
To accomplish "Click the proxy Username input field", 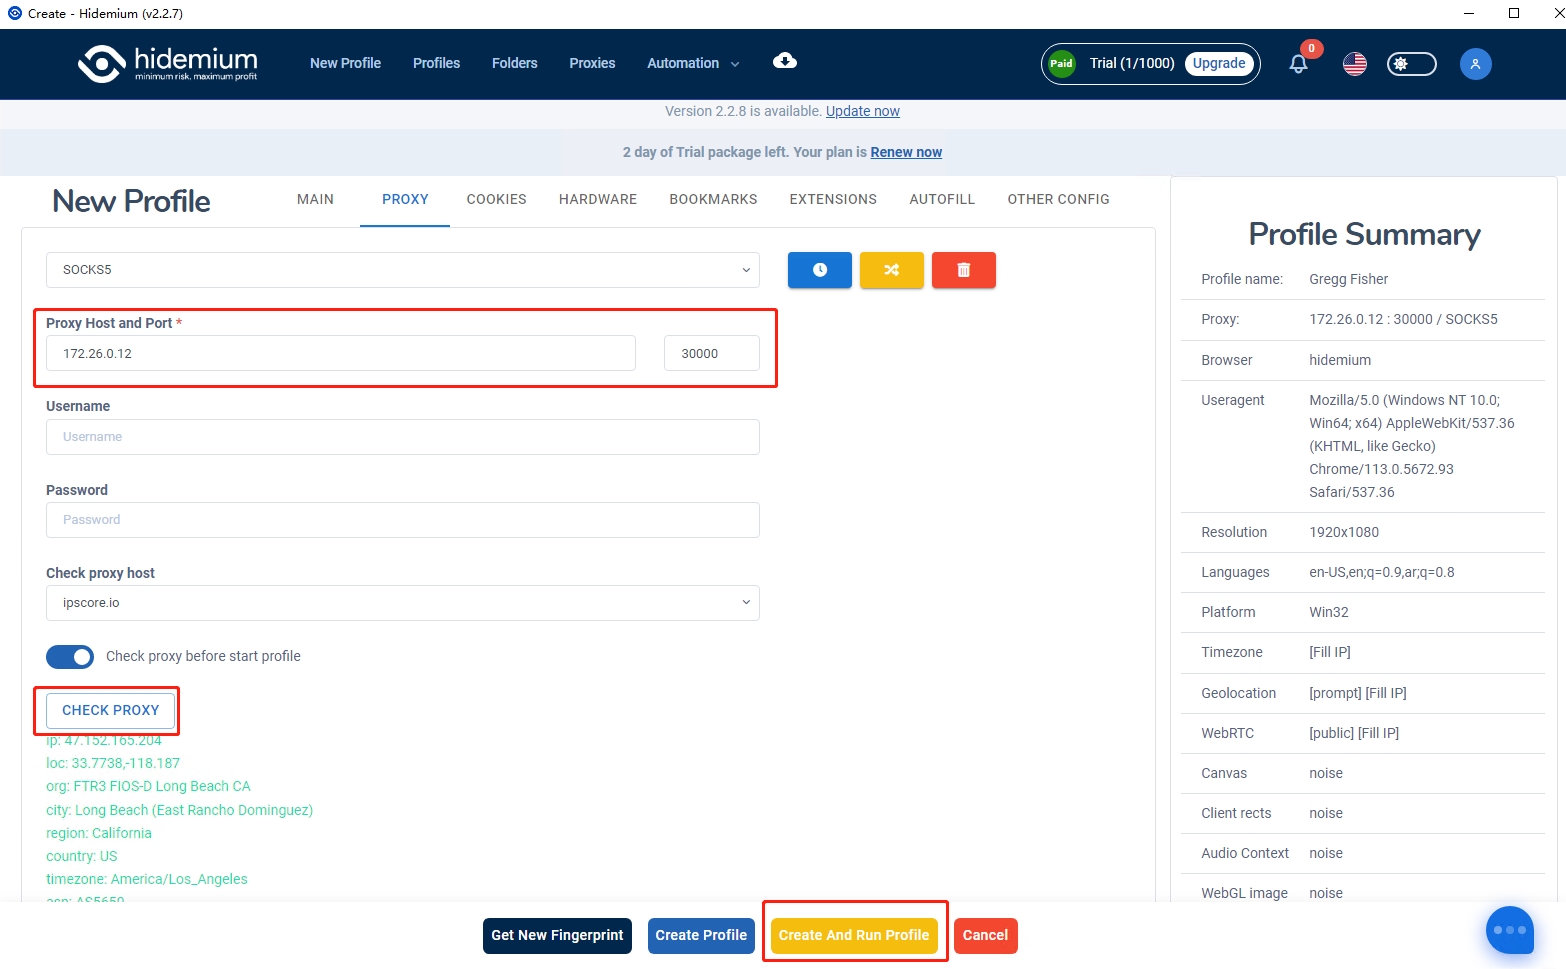I will pyautogui.click(x=402, y=437).
